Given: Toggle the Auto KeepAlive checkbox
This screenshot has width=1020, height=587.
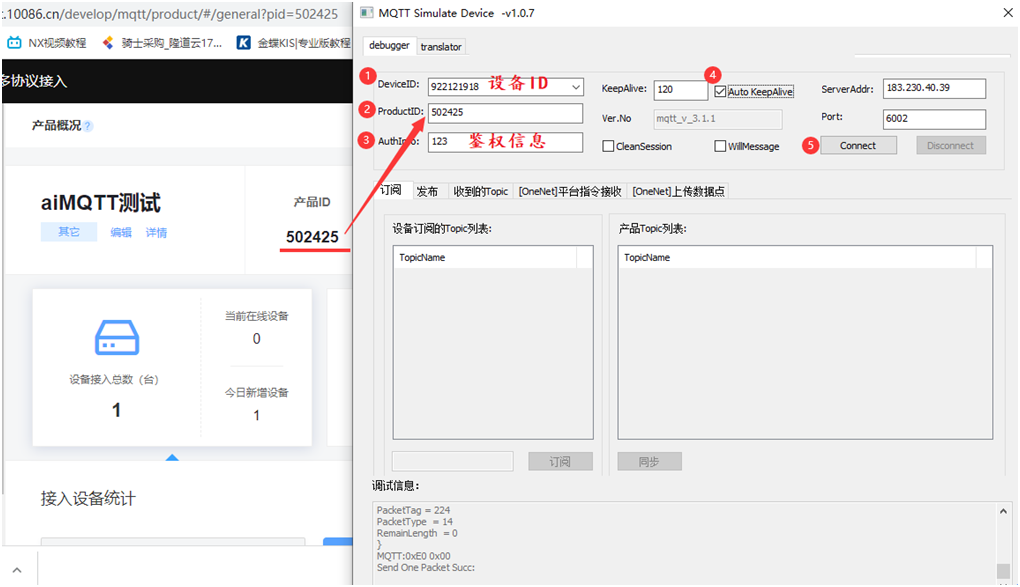Looking at the screenshot, I should tap(720, 92).
